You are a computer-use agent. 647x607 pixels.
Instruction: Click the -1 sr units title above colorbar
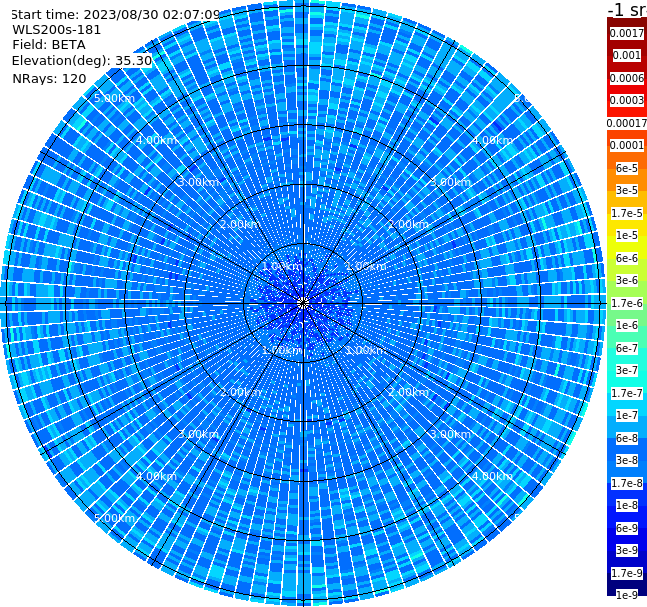(x=627, y=9)
